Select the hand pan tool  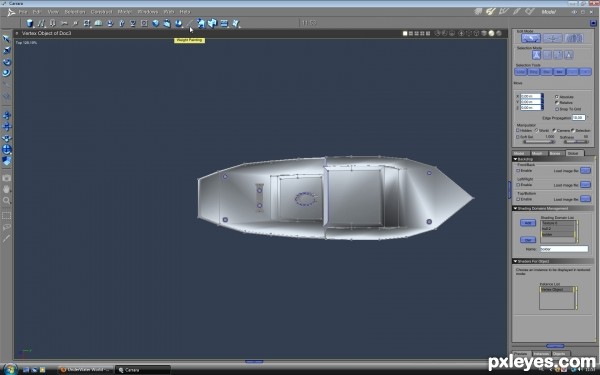pos(7,189)
